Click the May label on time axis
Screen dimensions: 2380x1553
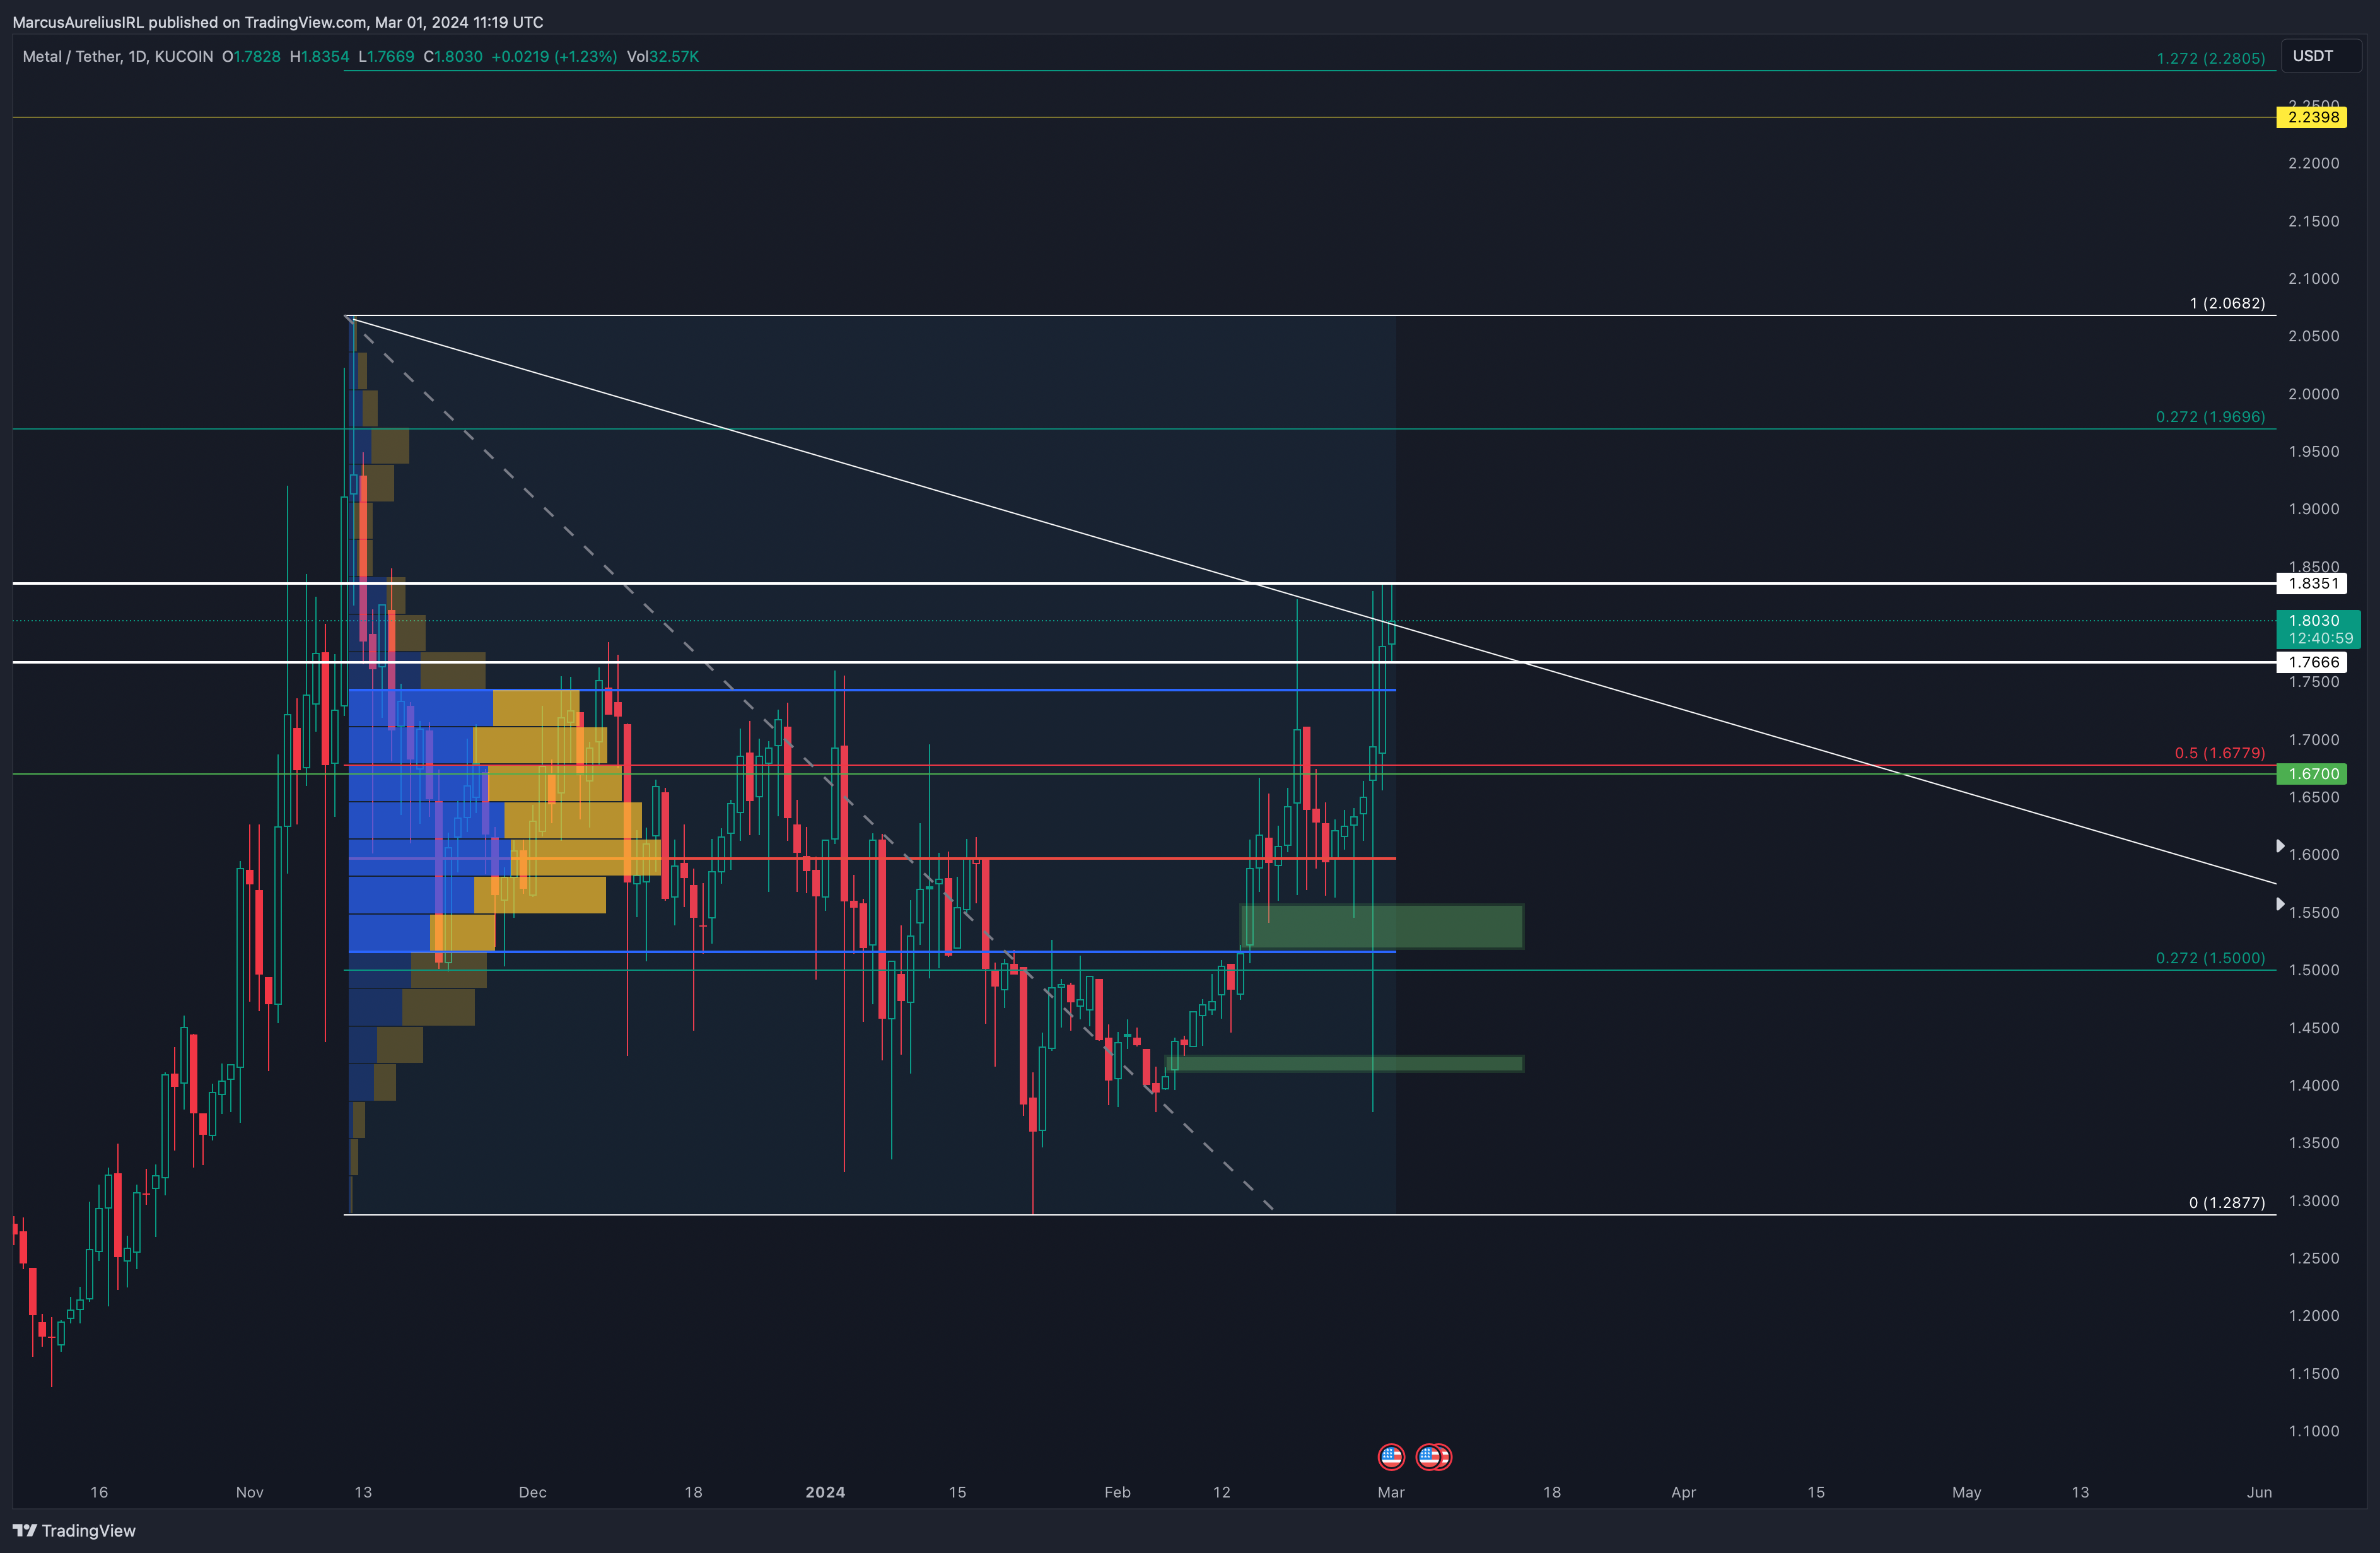(x=1967, y=1492)
